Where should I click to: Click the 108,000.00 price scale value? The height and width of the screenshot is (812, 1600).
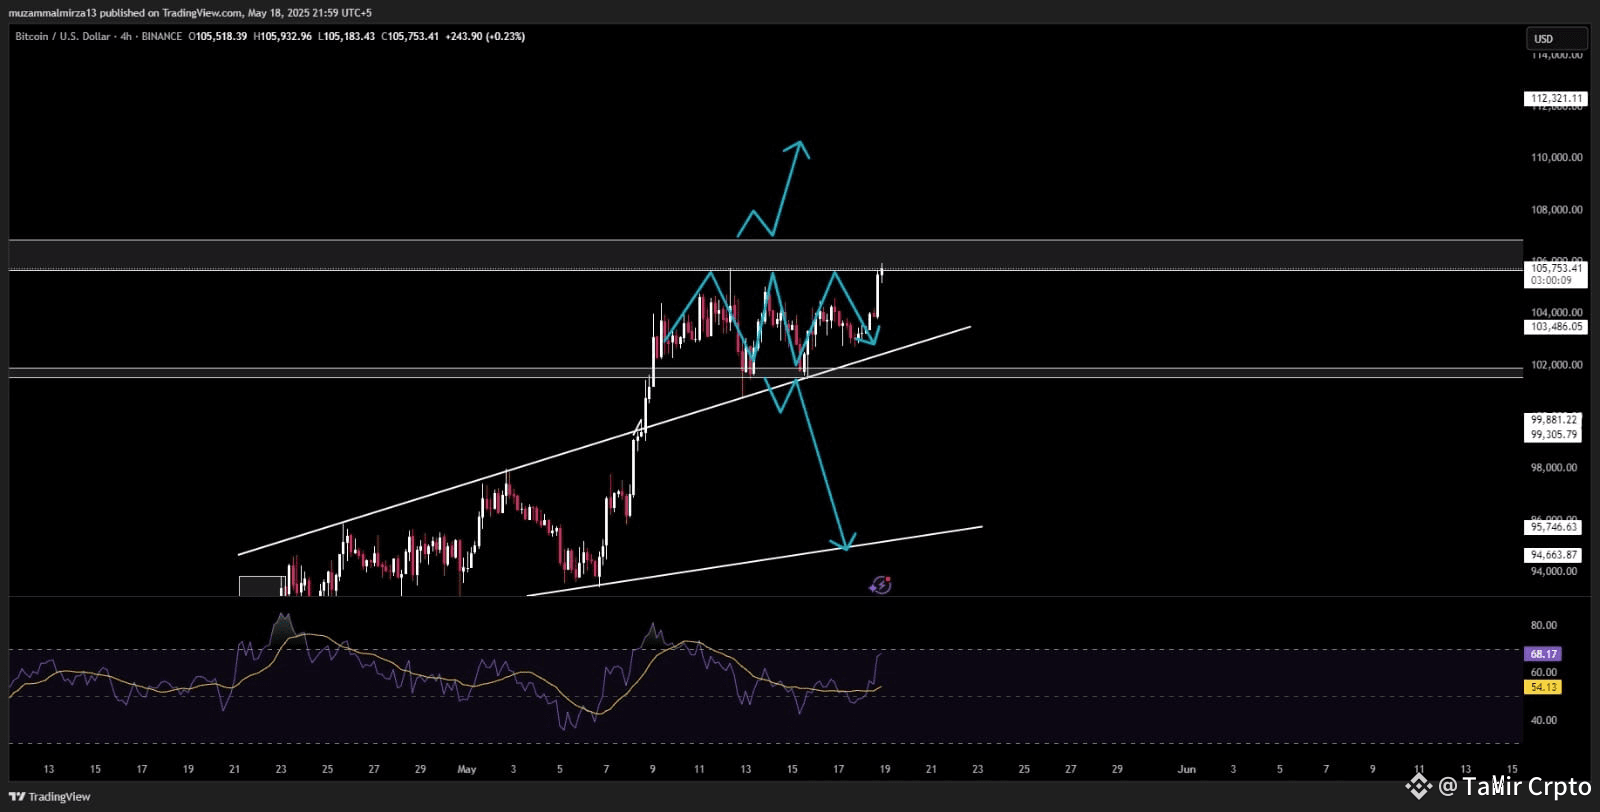(1557, 210)
